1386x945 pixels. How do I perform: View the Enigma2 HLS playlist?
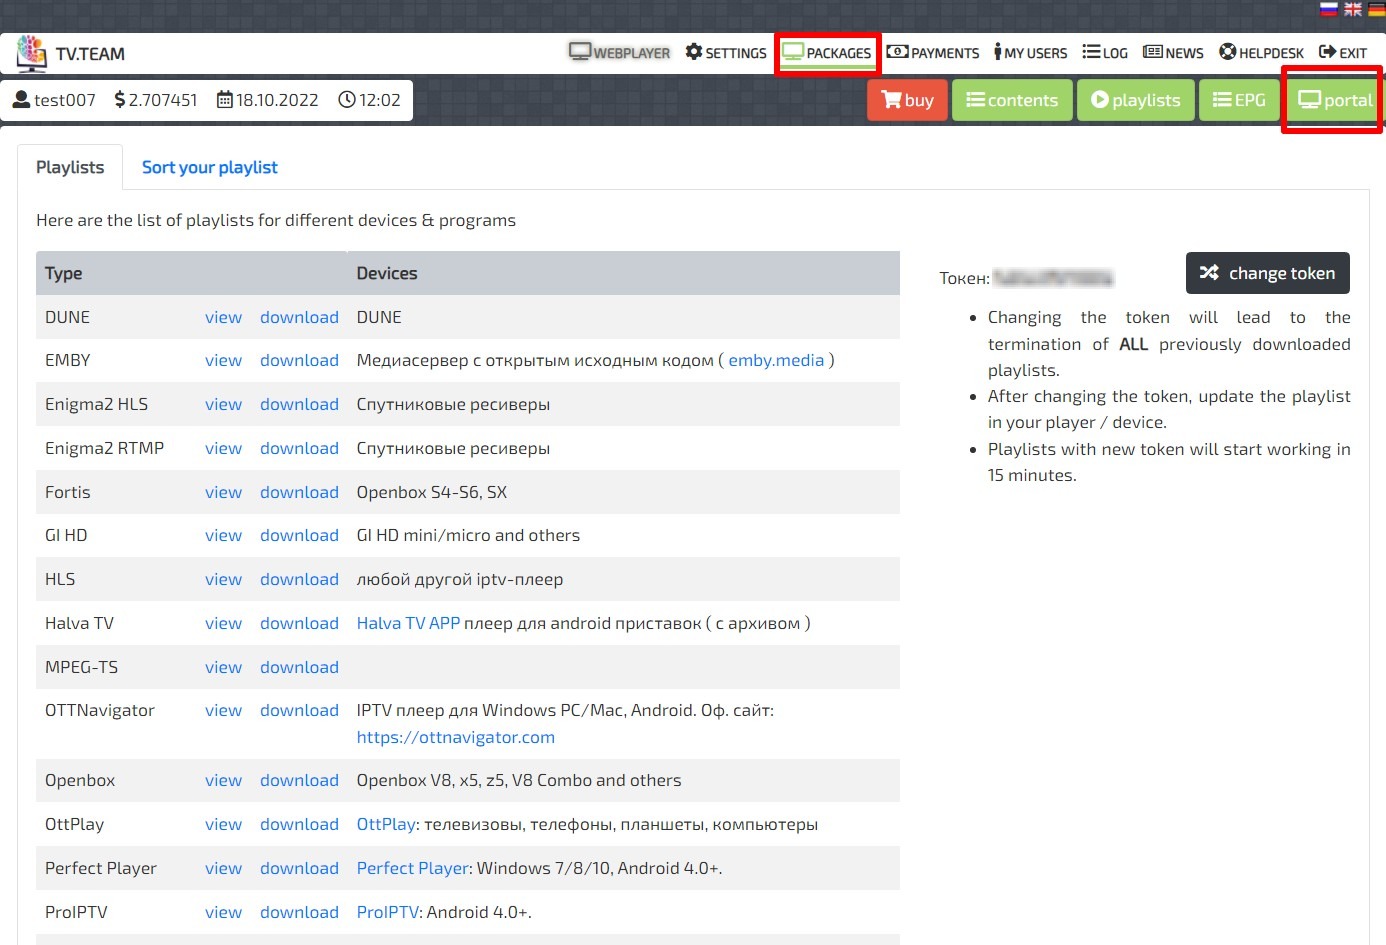click(223, 404)
